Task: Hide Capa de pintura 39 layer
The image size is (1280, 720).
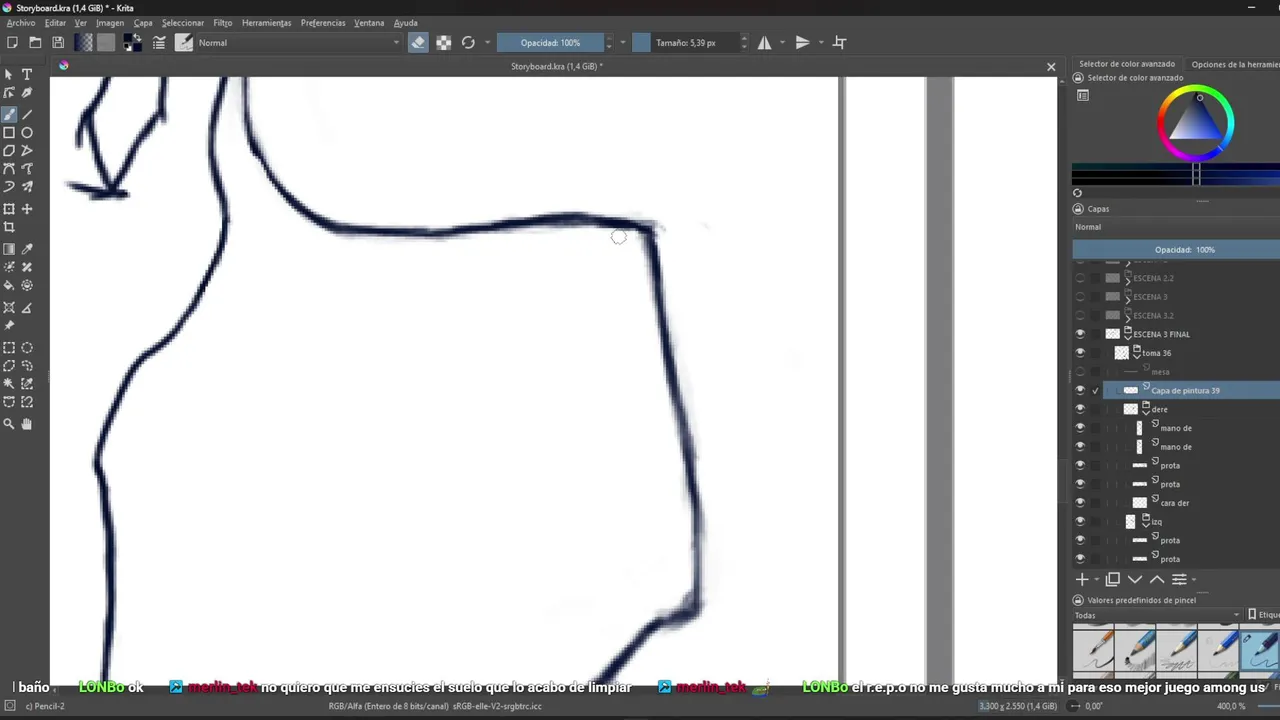Action: click(1080, 391)
